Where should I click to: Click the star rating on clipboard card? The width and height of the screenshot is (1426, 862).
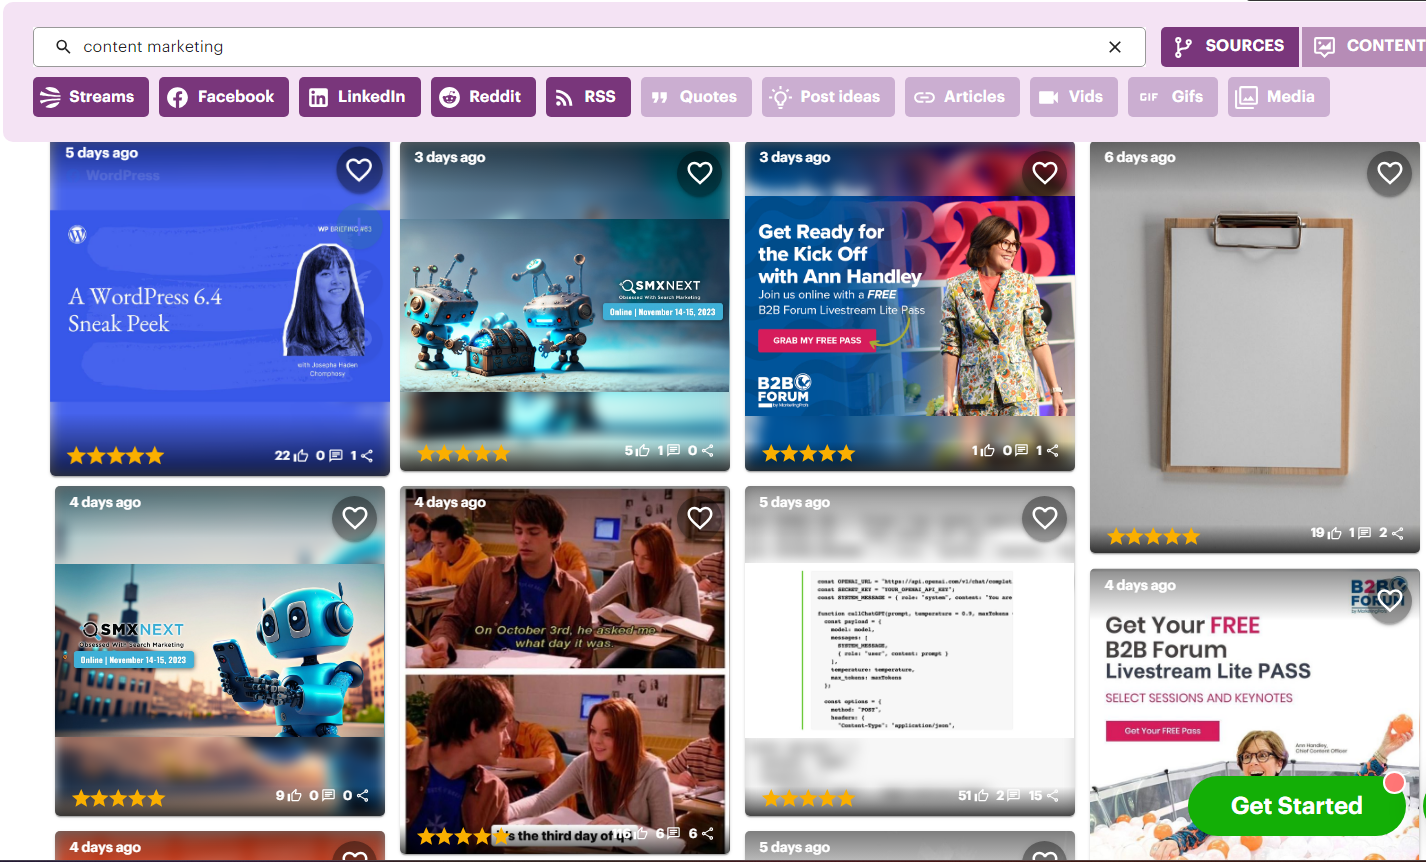[x=1153, y=537]
